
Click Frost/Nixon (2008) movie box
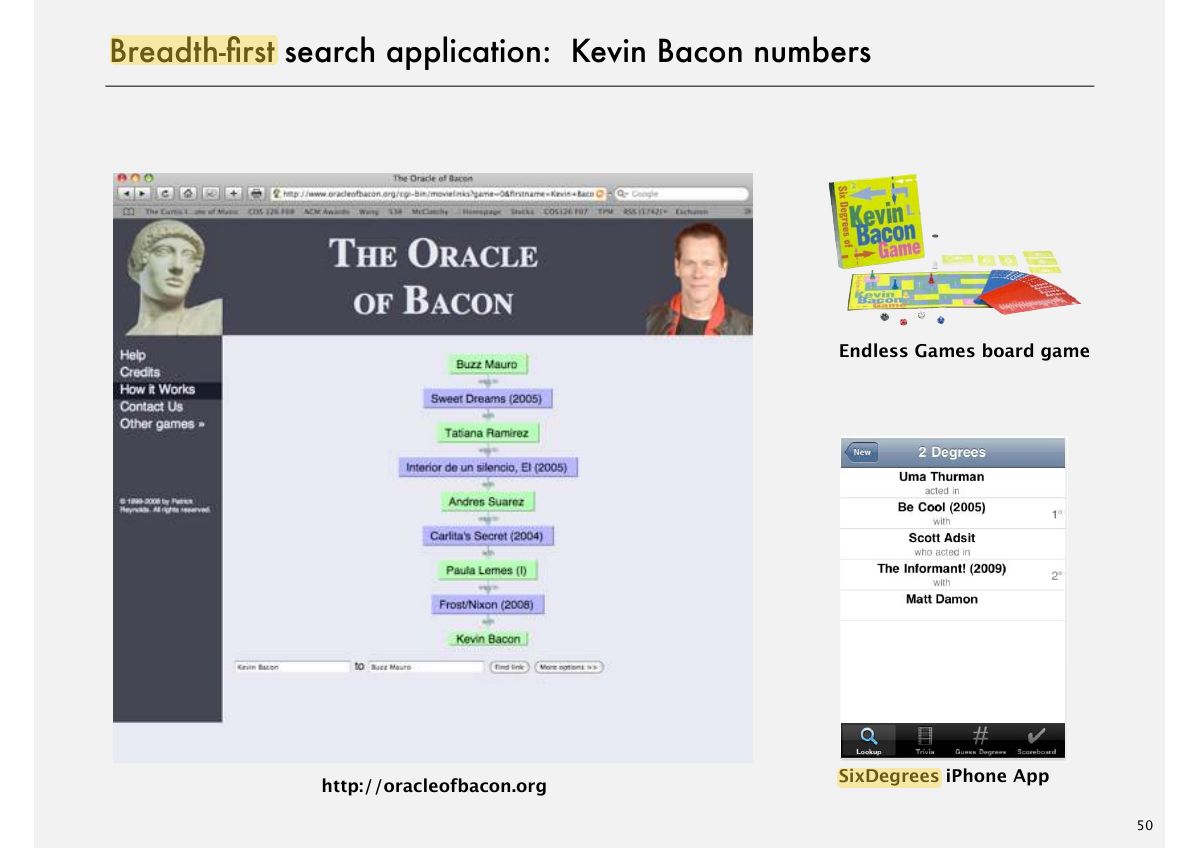(487, 604)
